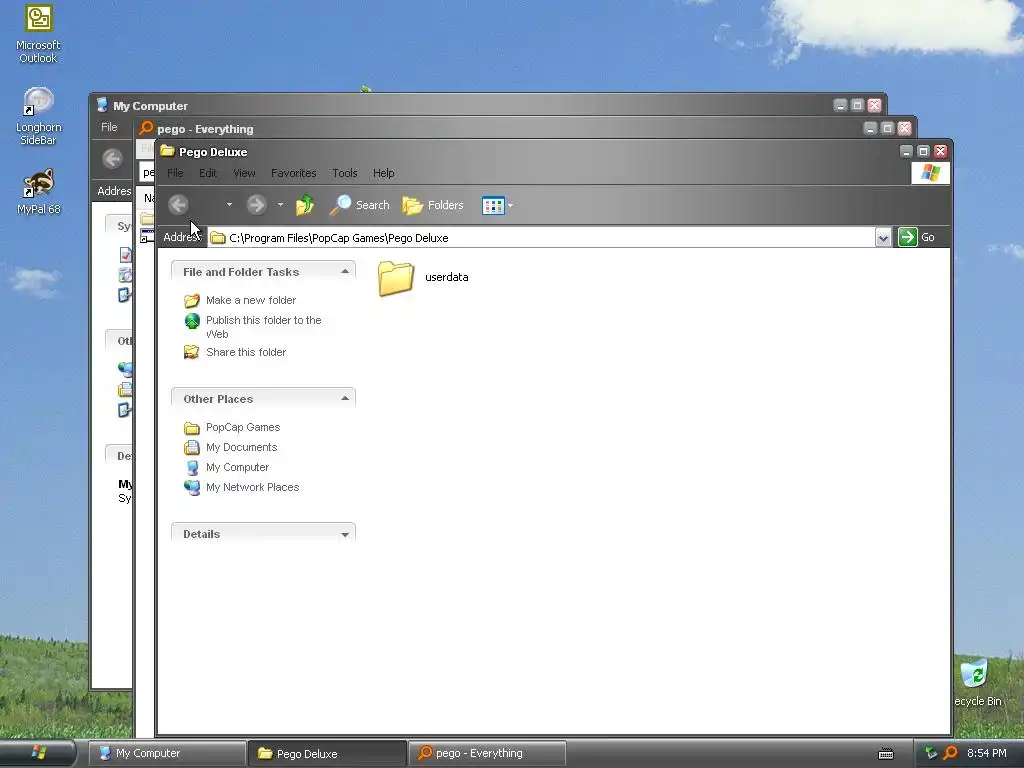Click the Forward arrow in Pego Deluxe

257,205
